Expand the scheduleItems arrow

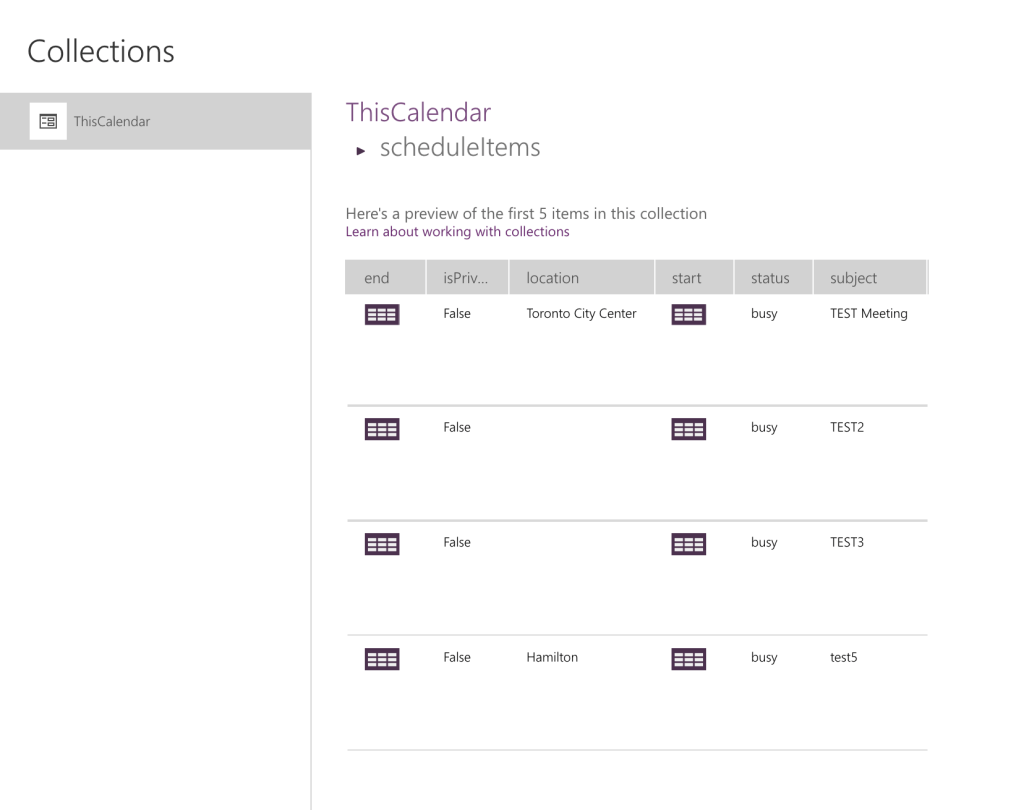[360, 151]
